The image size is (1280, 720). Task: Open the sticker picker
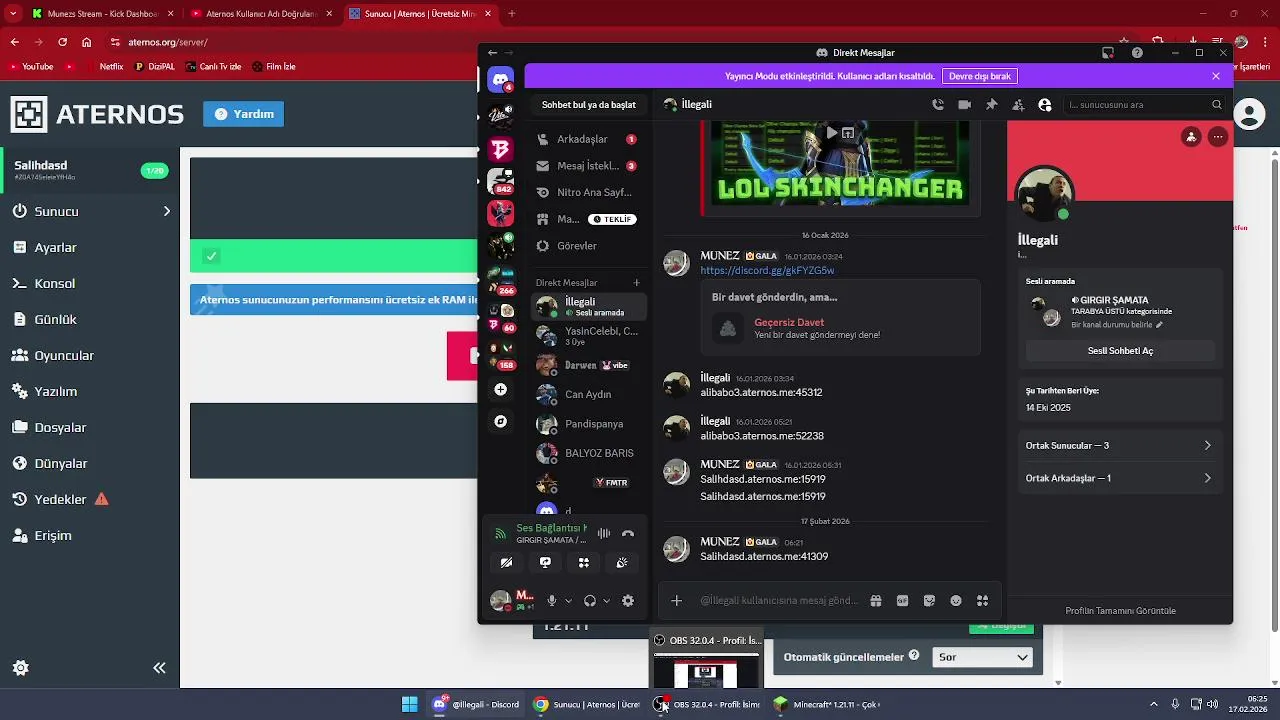tap(929, 601)
